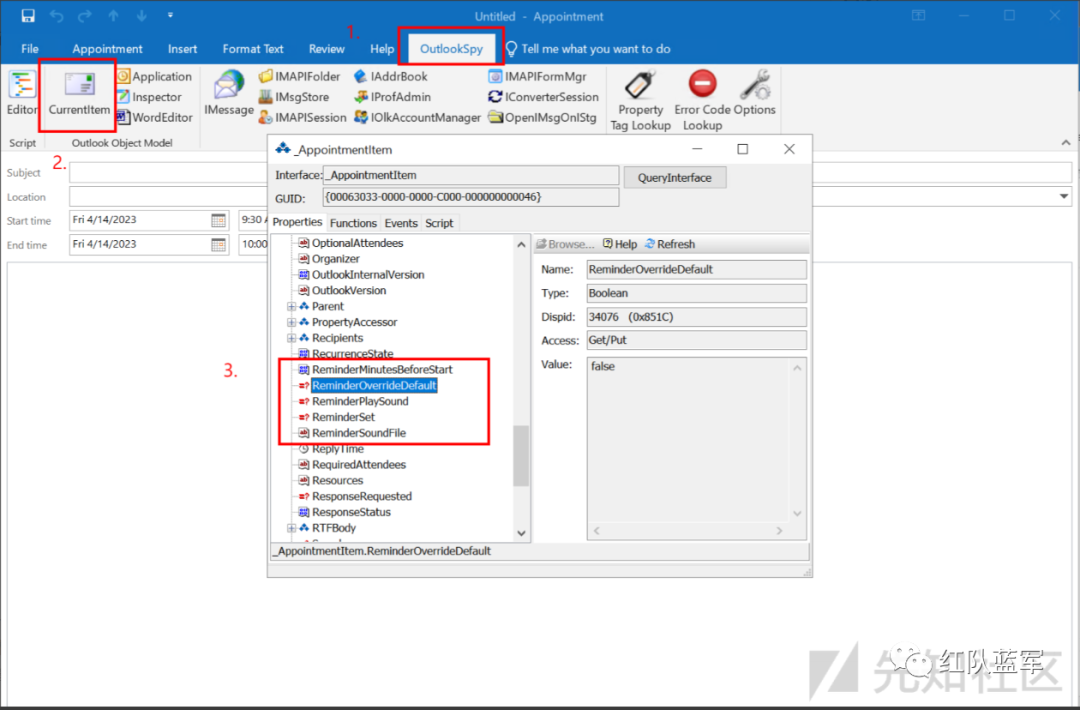Image resolution: width=1080 pixels, height=710 pixels.
Task: Click the Next Item down arrow
Action: click(x=141, y=16)
